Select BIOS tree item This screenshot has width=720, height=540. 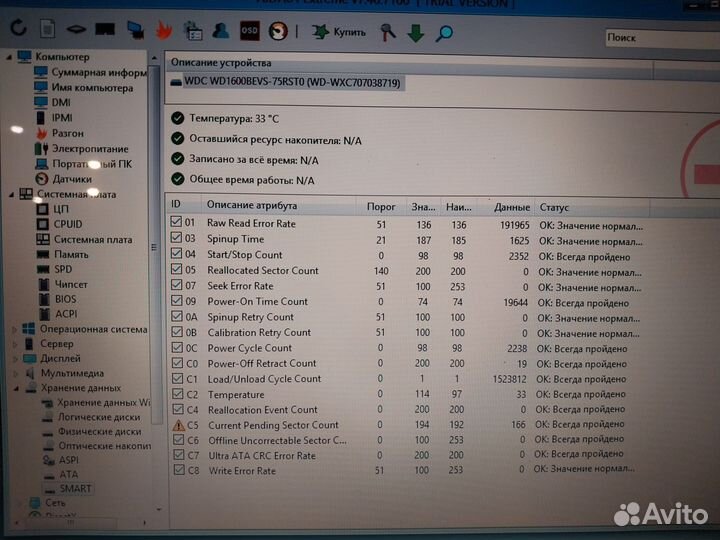(58, 299)
